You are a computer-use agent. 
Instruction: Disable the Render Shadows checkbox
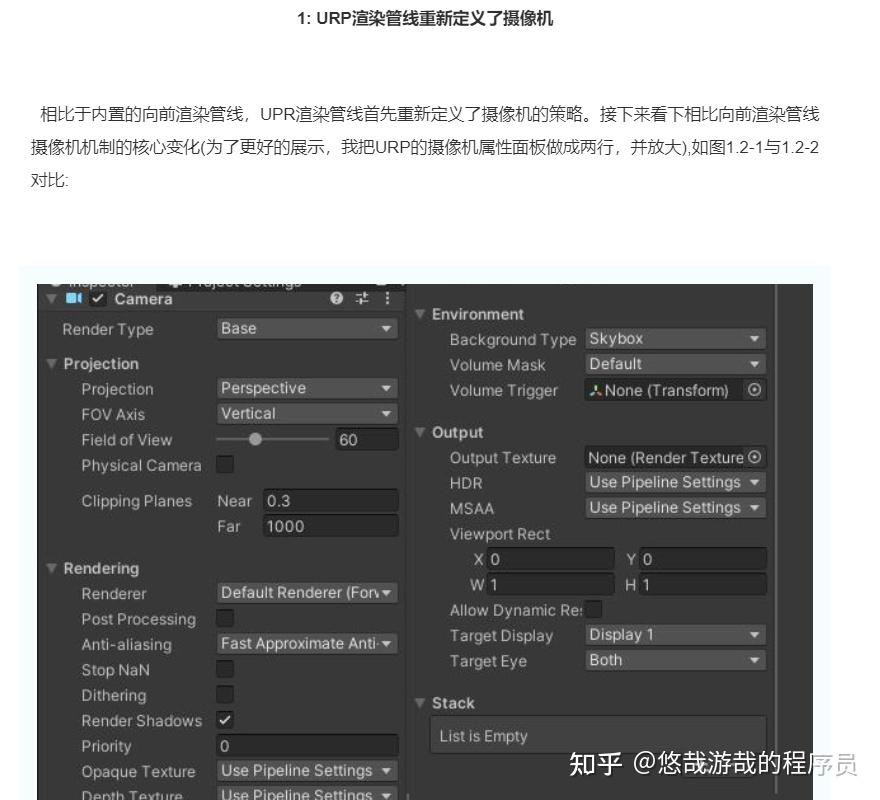click(x=224, y=720)
